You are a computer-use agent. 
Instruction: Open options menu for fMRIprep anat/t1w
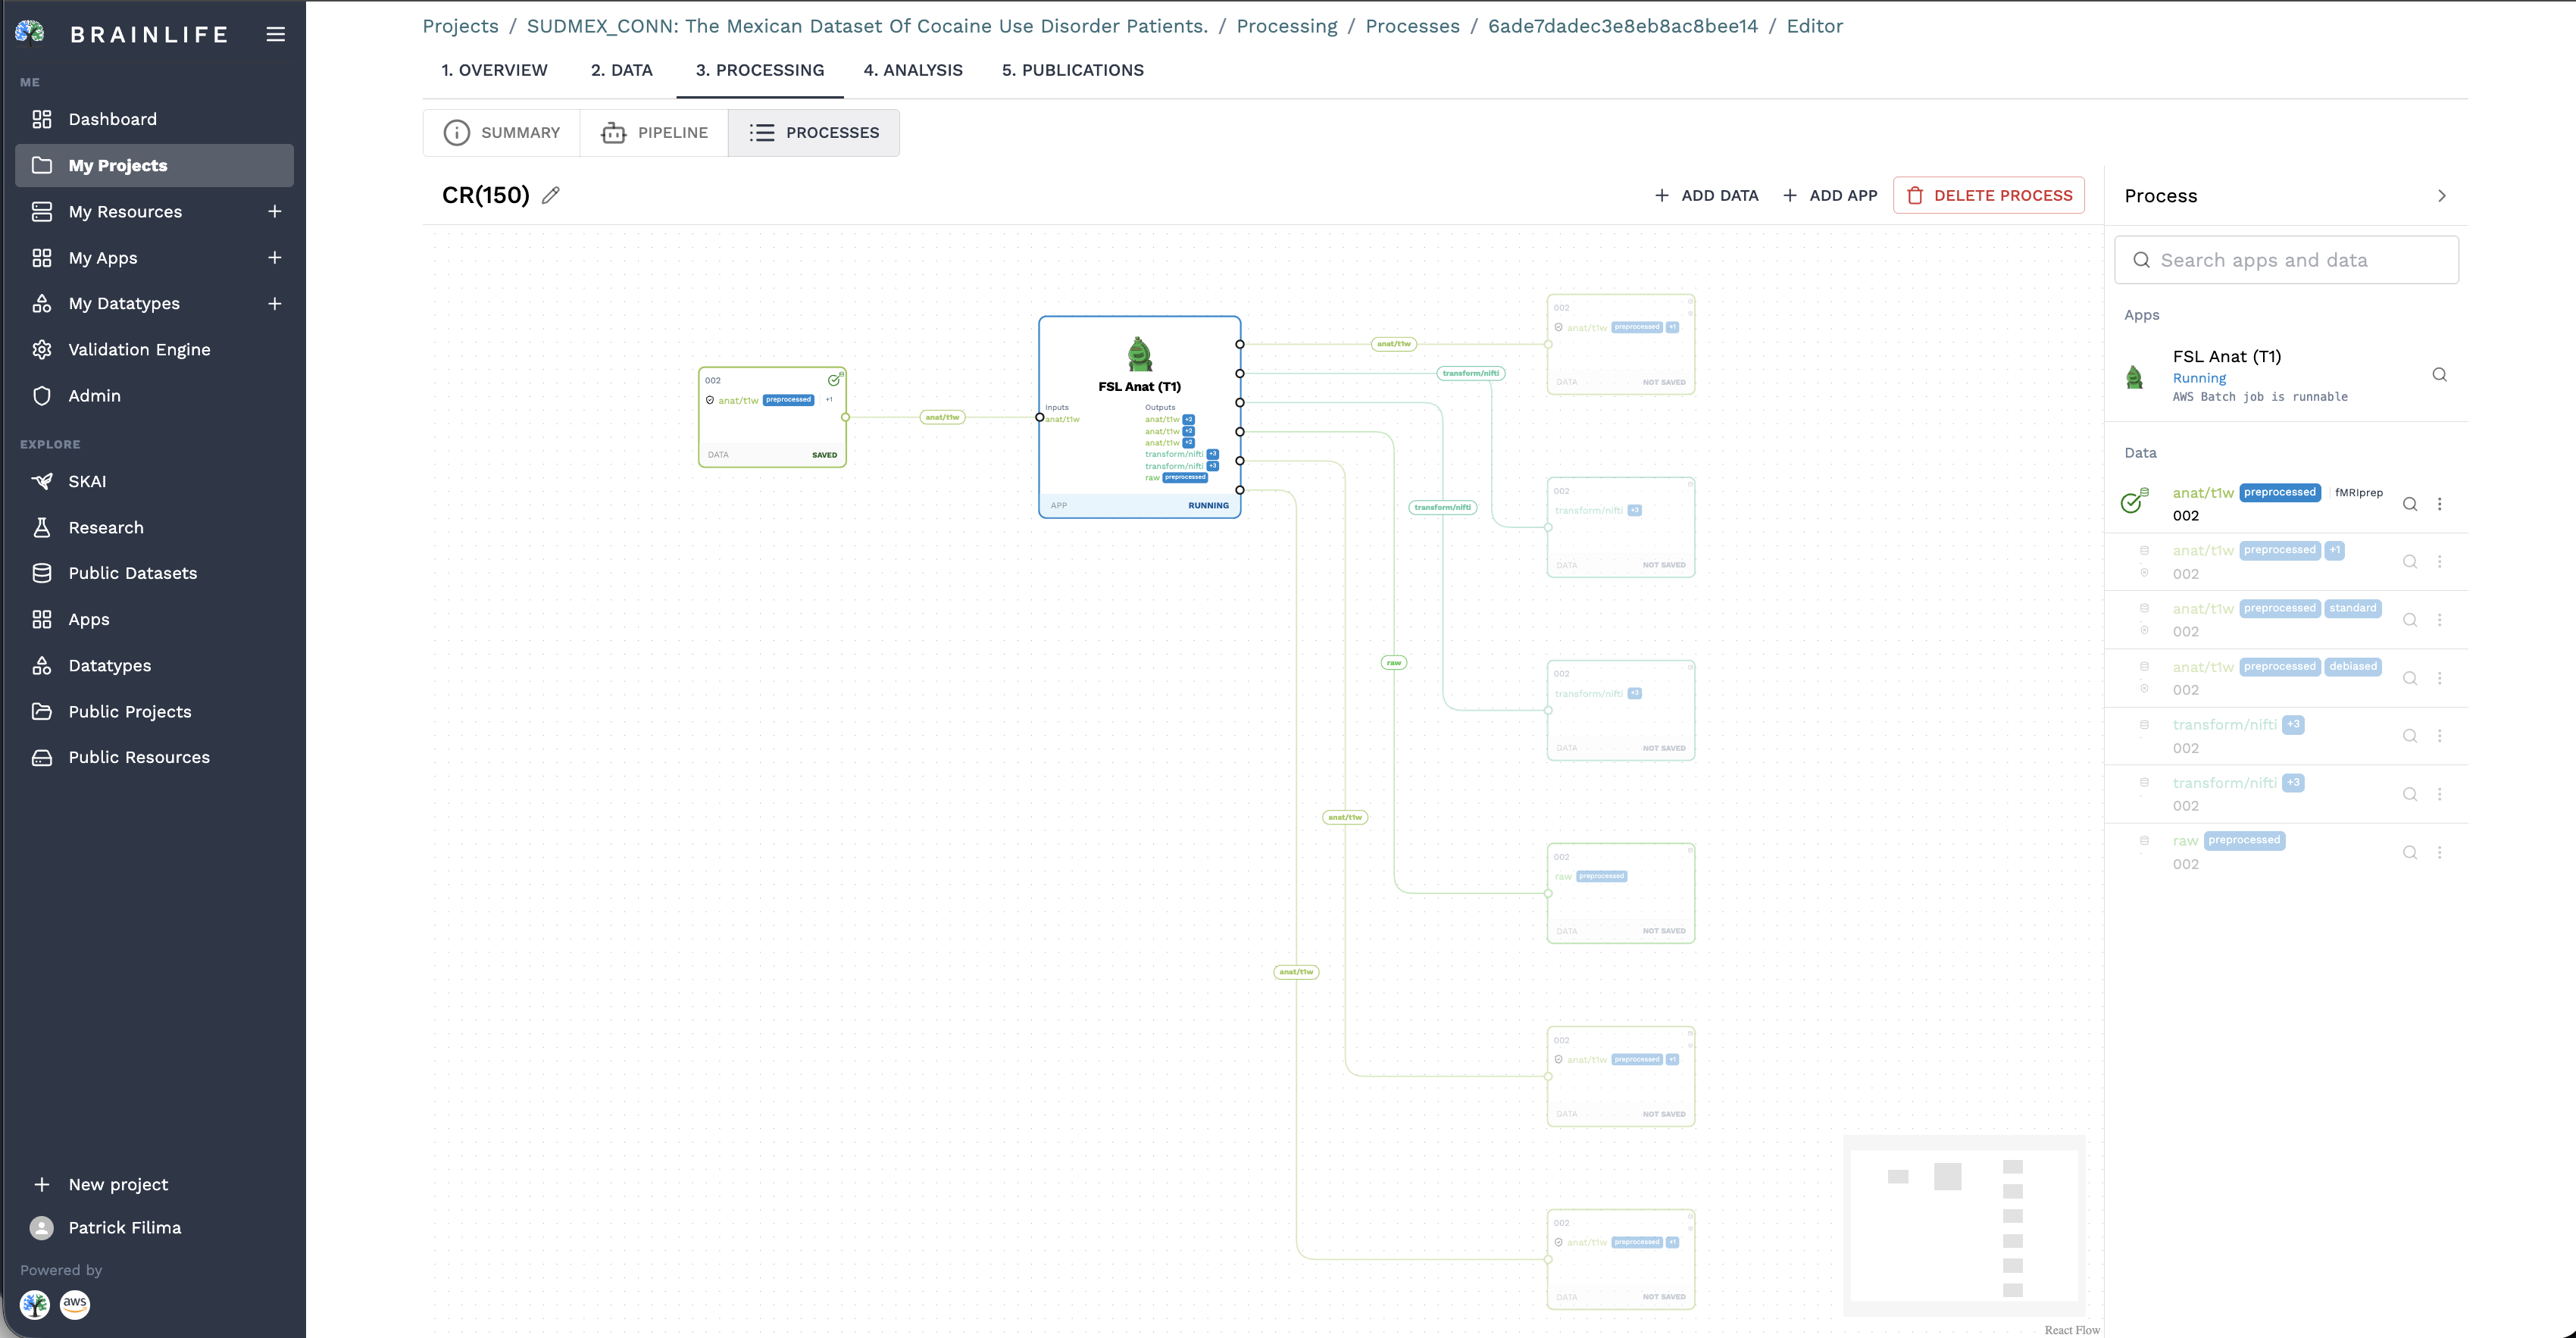[x=2440, y=504]
